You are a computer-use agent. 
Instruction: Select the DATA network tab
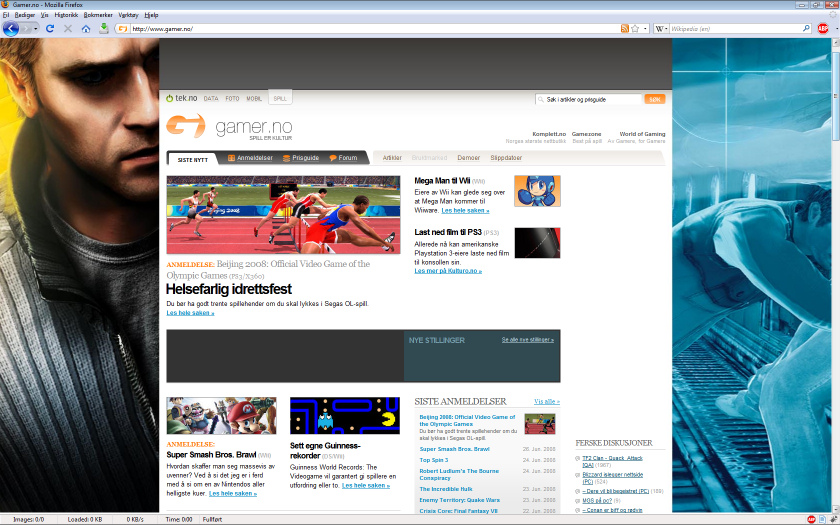pyautogui.click(x=211, y=99)
